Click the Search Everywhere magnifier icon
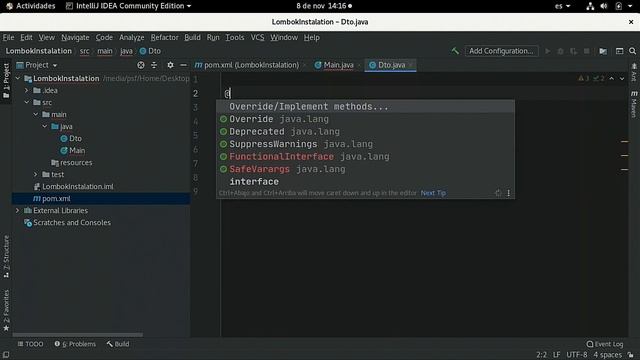Image resolution: width=640 pixels, height=360 pixels. 632,51
